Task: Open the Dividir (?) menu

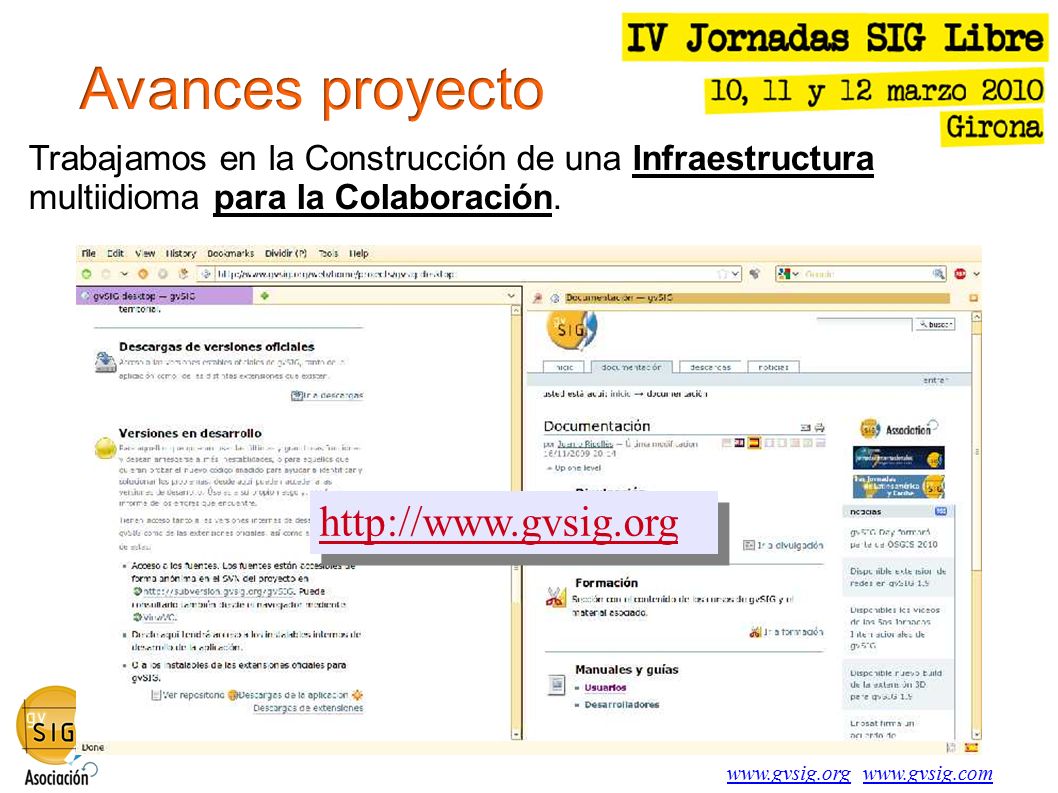Action: tap(285, 253)
